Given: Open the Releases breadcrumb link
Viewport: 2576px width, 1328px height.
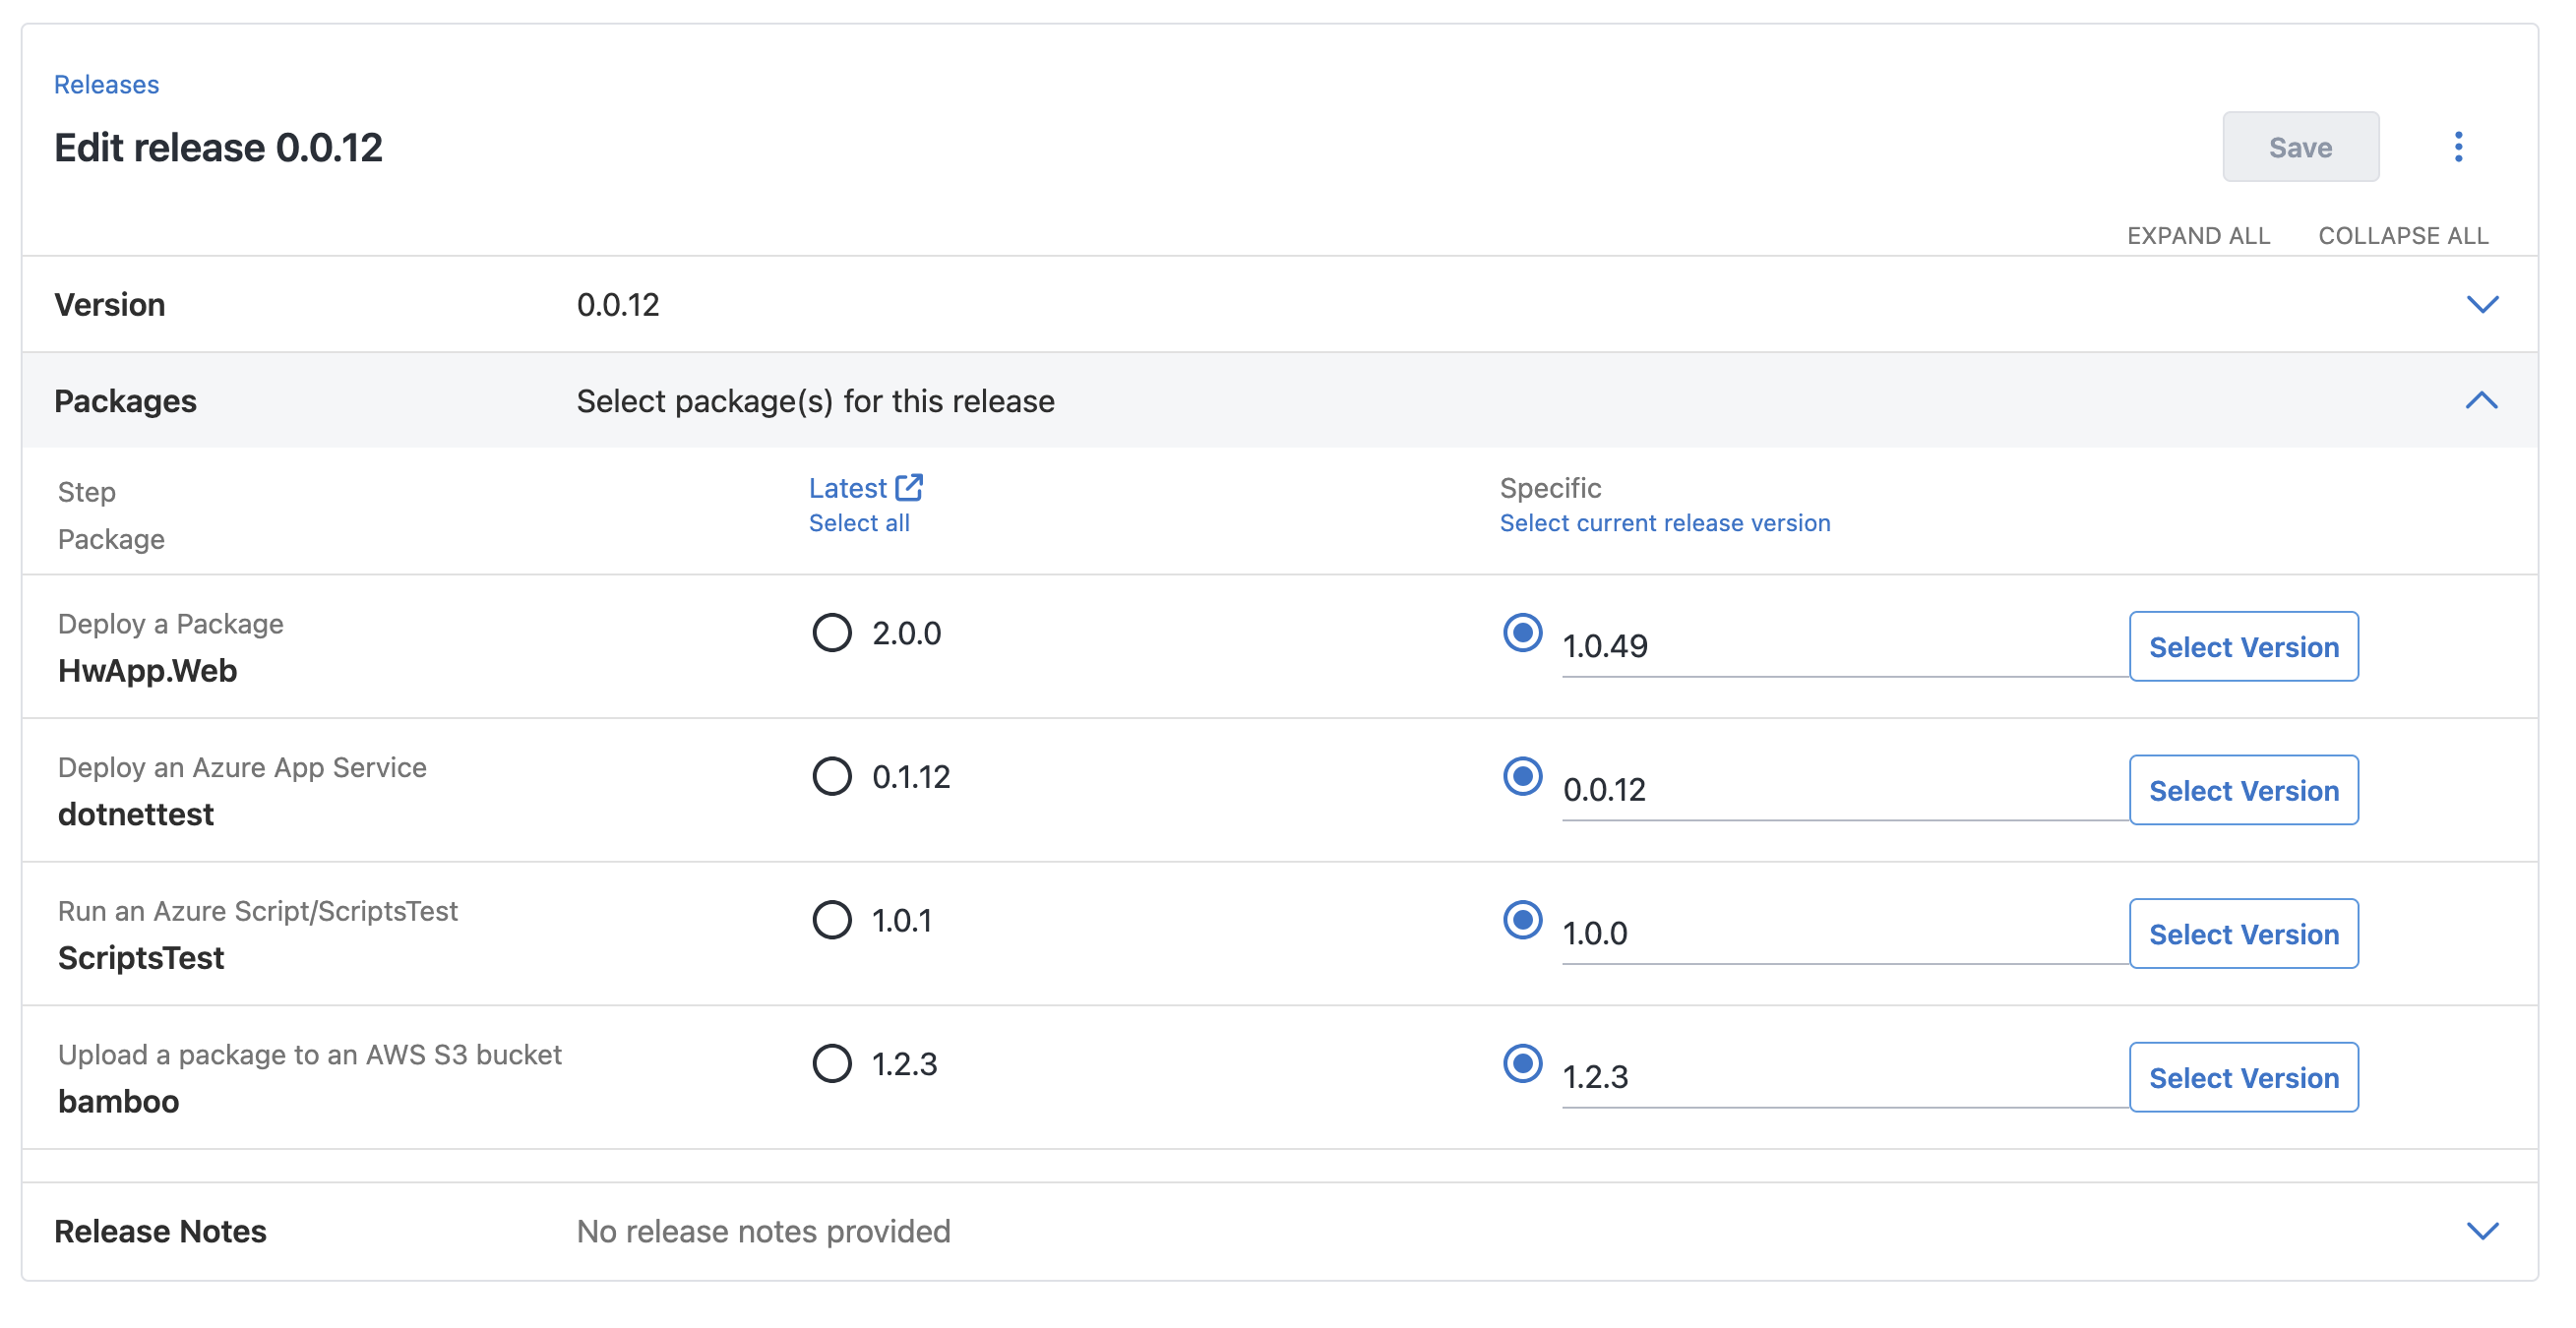Looking at the screenshot, I should [106, 84].
